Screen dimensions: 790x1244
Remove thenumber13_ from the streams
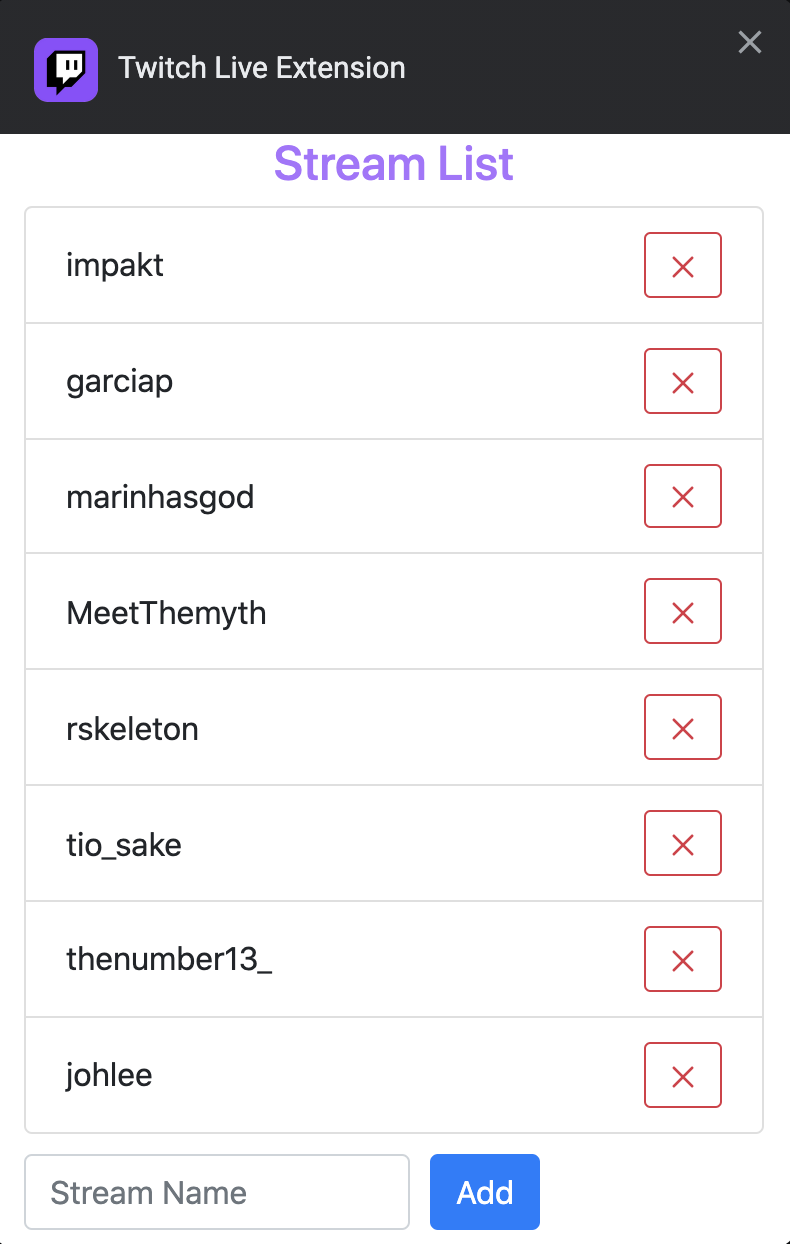click(682, 960)
